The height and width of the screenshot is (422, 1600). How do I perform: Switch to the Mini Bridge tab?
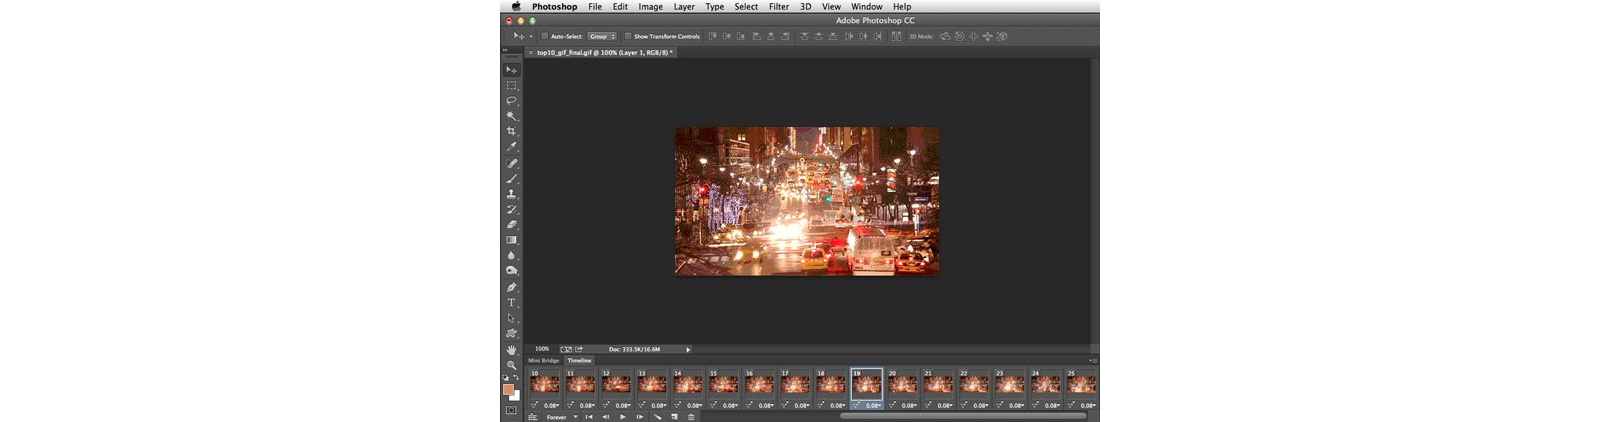click(543, 360)
